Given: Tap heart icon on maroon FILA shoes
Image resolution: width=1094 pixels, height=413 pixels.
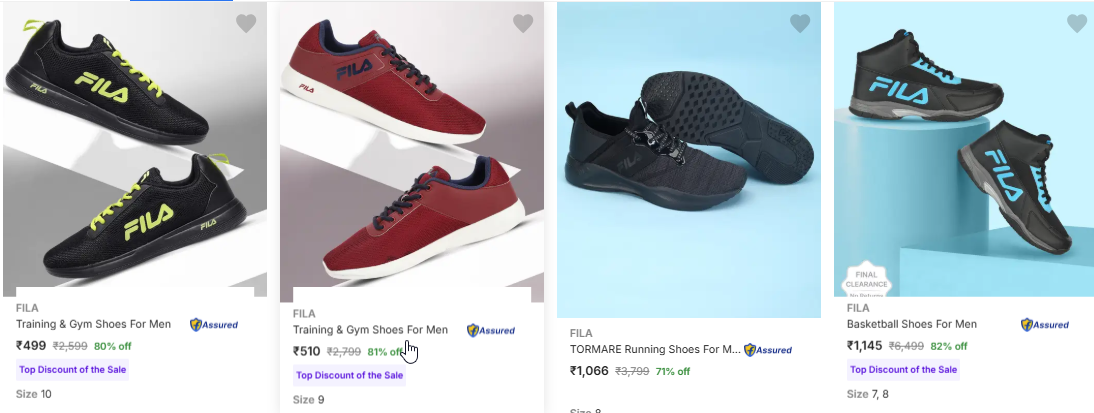Looking at the screenshot, I should click(x=523, y=23).
